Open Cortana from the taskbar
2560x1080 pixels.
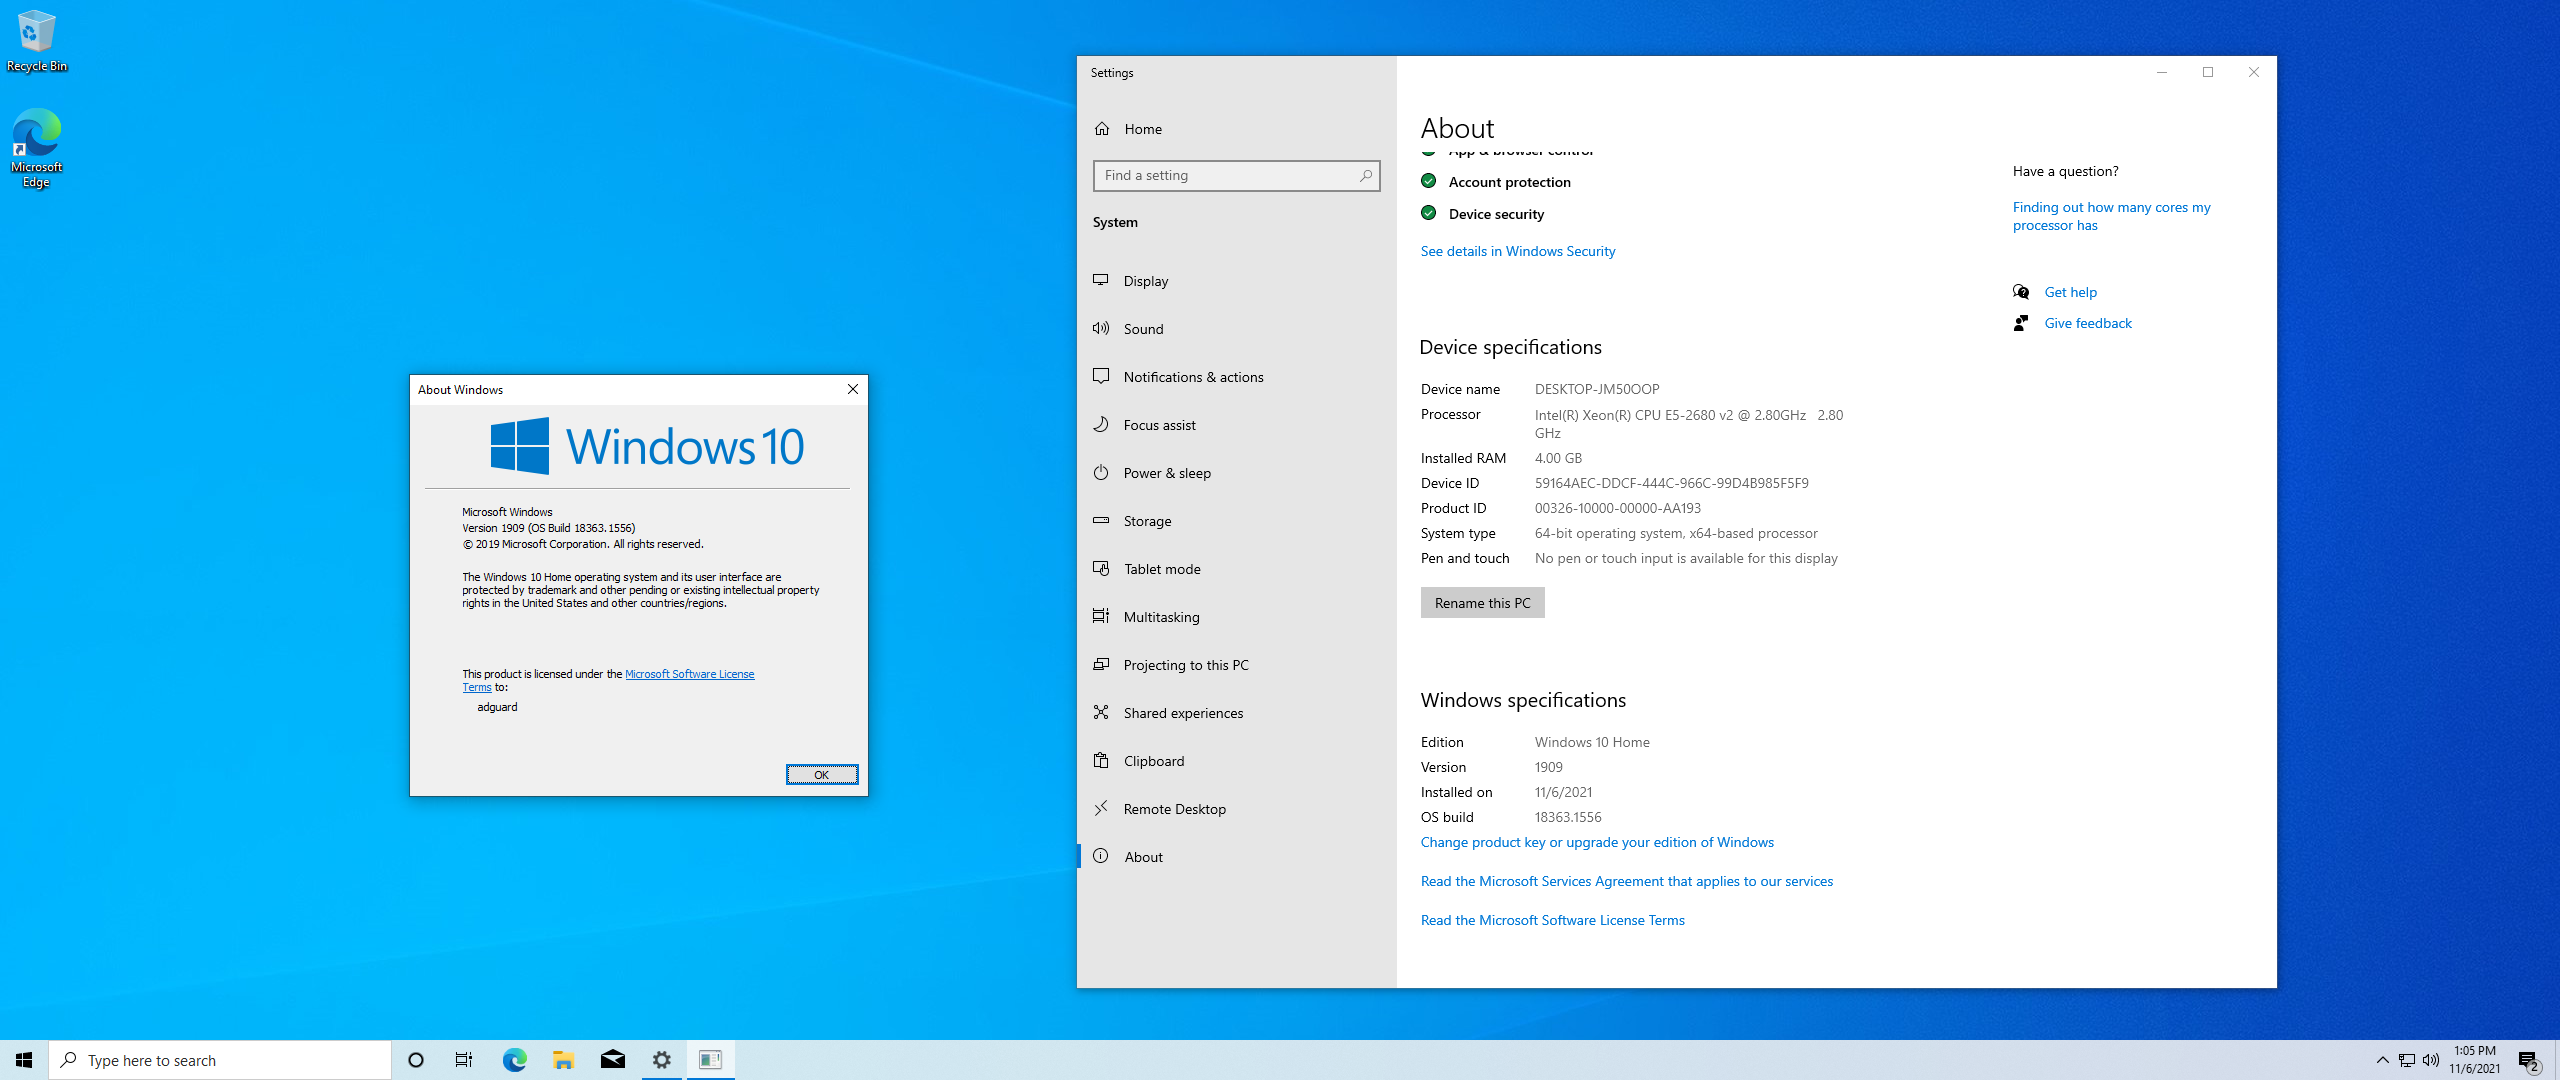pyautogui.click(x=416, y=1060)
